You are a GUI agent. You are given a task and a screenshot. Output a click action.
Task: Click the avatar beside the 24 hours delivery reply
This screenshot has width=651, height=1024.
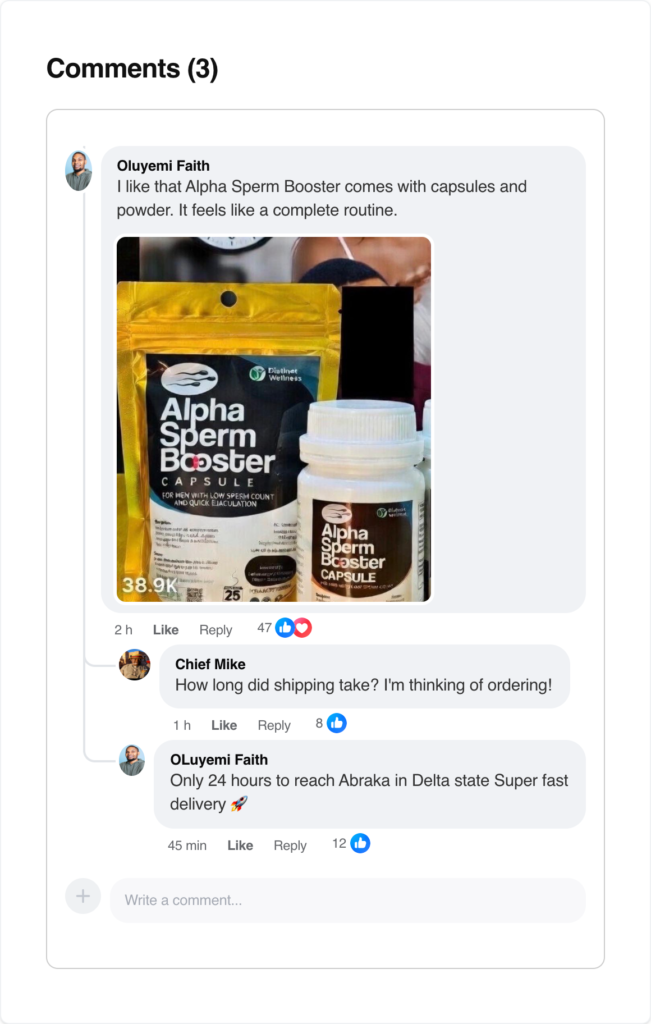coord(132,760)
